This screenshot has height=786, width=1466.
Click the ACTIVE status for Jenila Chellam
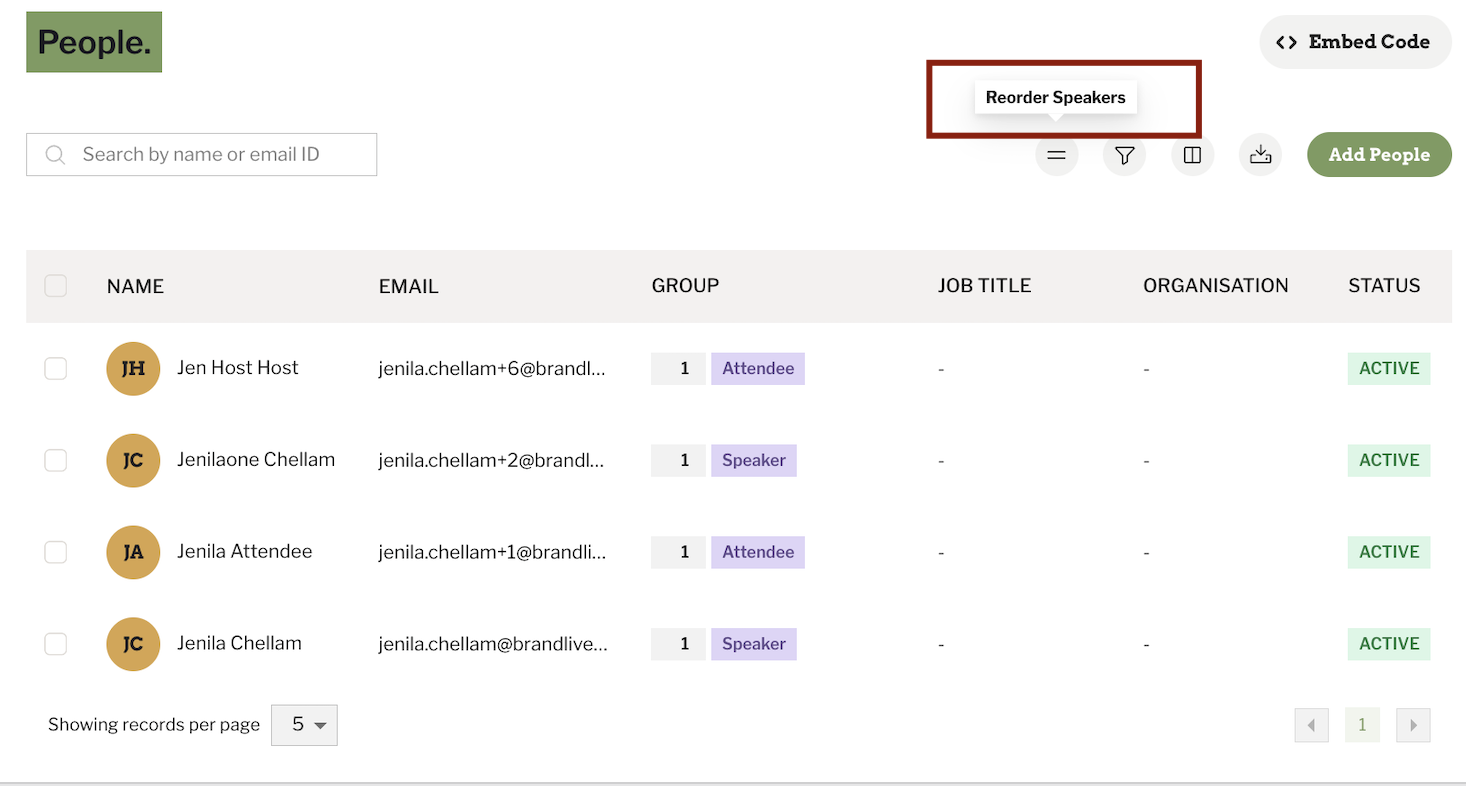(x=1389, y=644)
